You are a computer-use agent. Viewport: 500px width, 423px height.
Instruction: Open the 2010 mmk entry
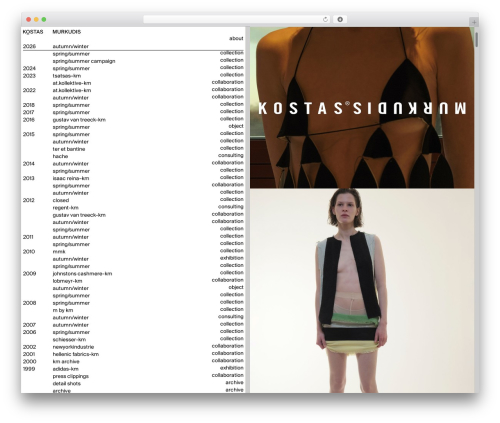(x=59, y=252)
